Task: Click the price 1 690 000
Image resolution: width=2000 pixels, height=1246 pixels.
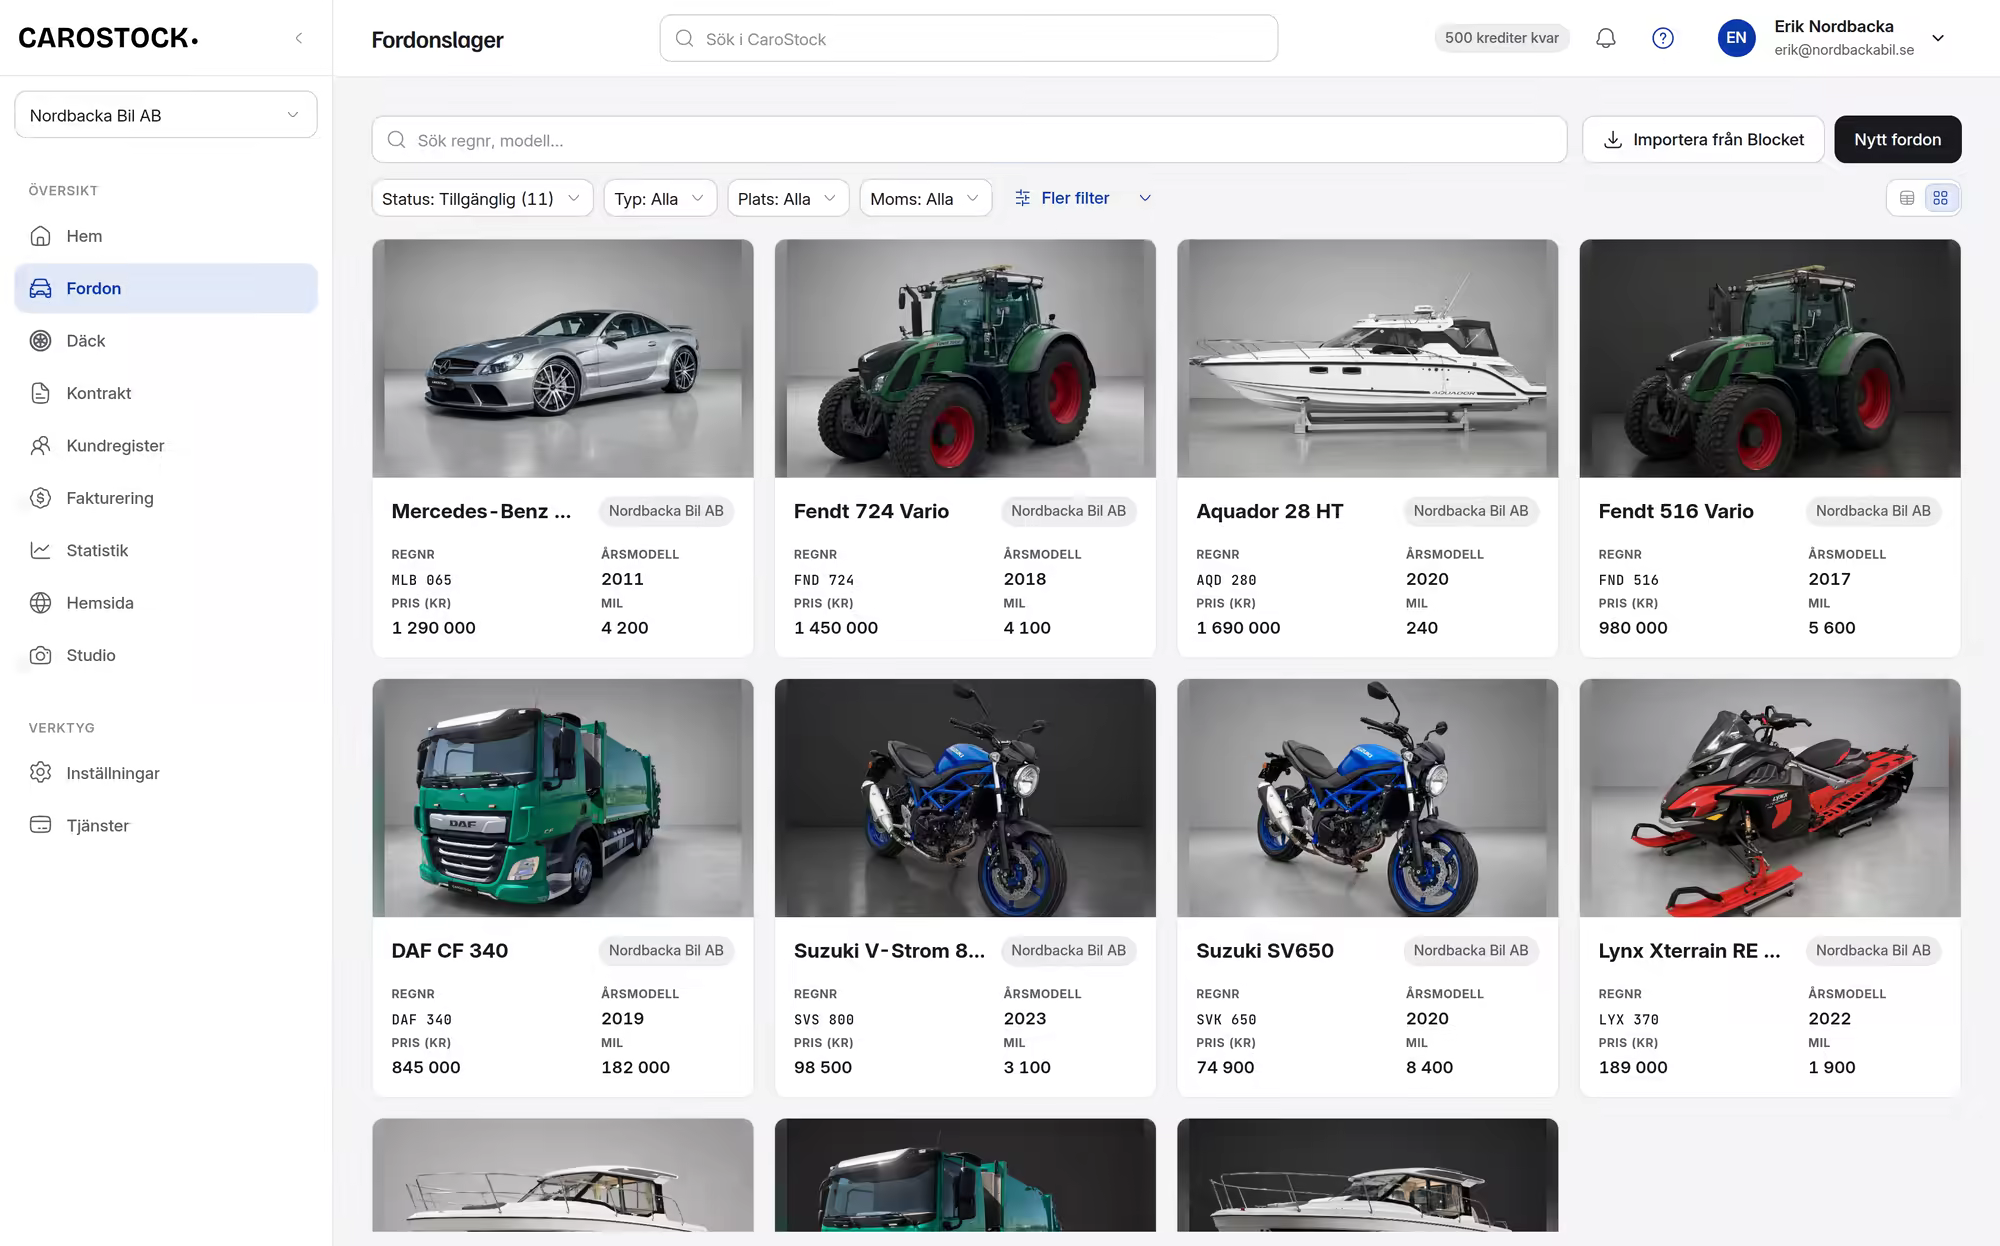Action: (1238, 628)
